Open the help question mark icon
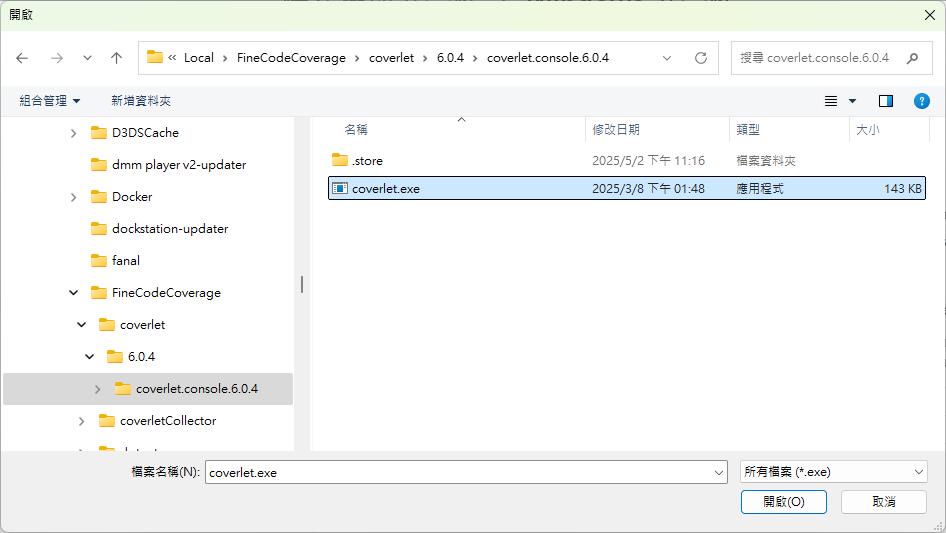This screenshot has width=946, height=533. tap(922, 101)
